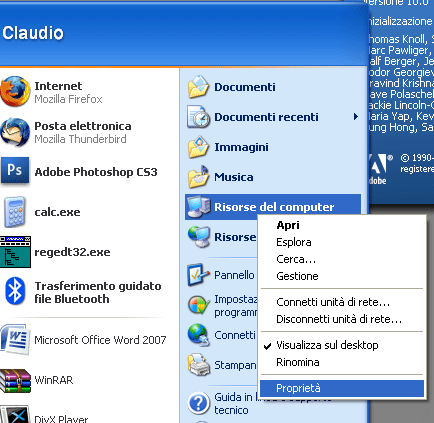Open the Documenti folder icon
434x423 pixels.
pos(198,87)
